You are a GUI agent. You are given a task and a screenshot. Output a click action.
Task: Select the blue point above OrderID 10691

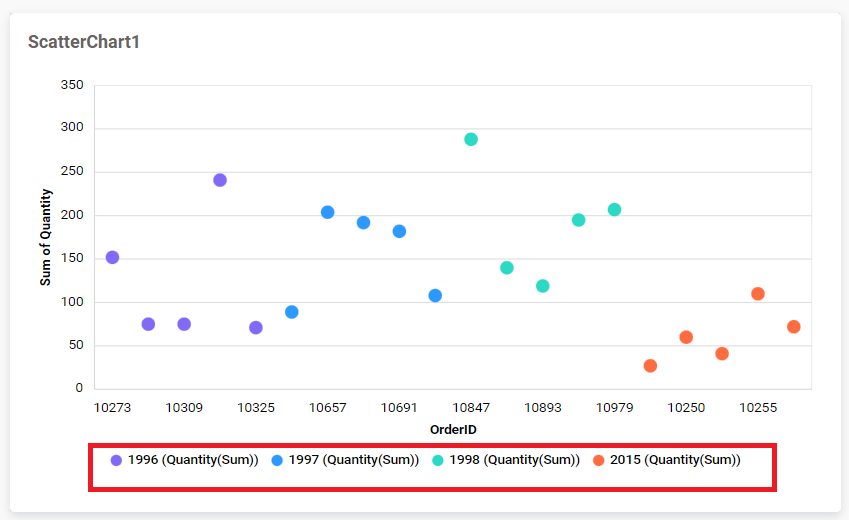click(399, 231)
